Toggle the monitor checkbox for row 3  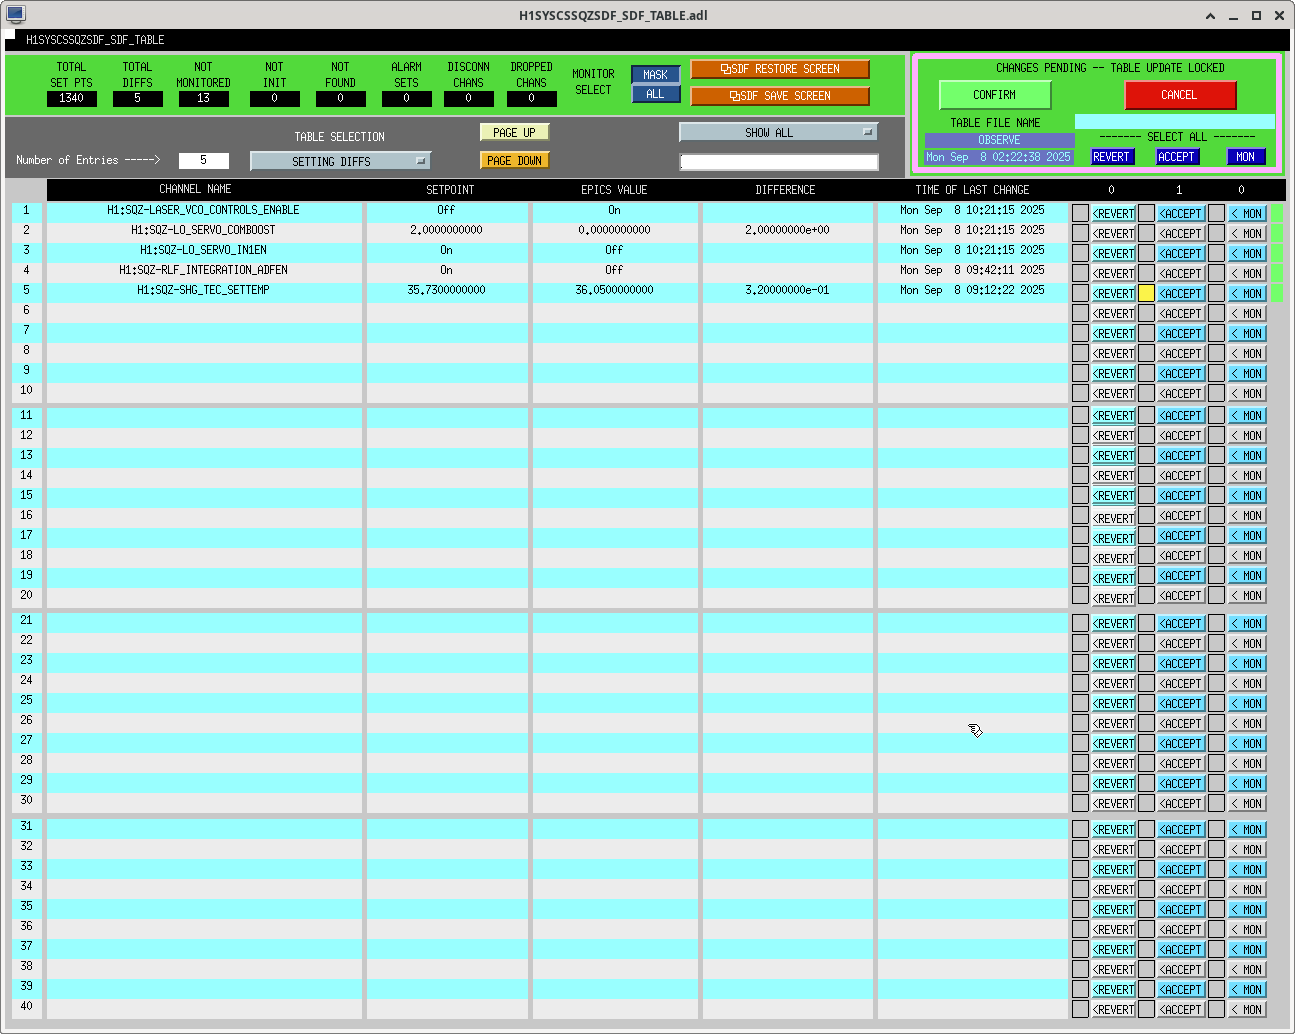1216,253
